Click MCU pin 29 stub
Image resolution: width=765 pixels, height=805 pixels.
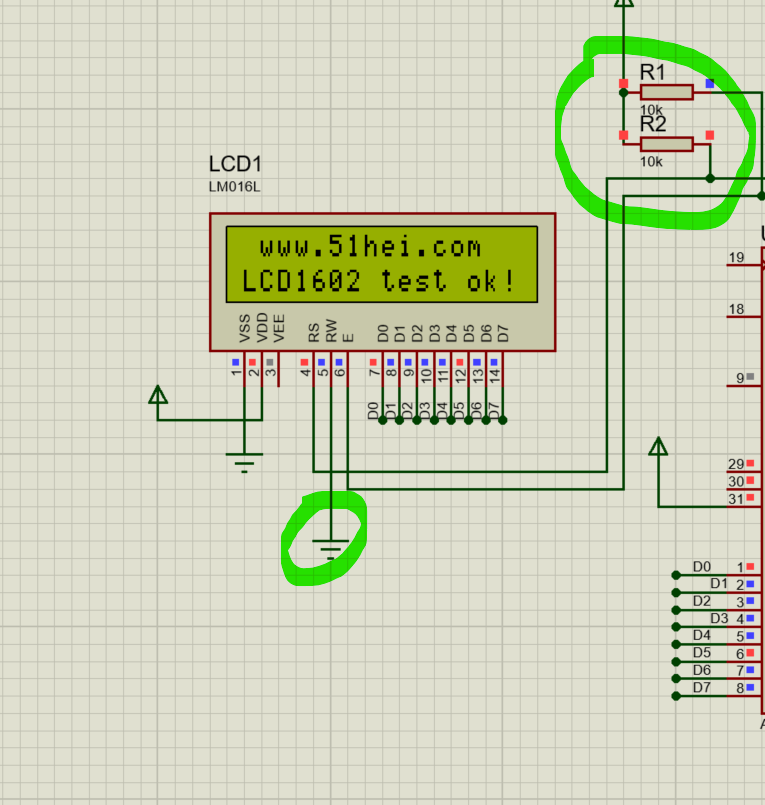pyautogui.click(x=743, y=472)
